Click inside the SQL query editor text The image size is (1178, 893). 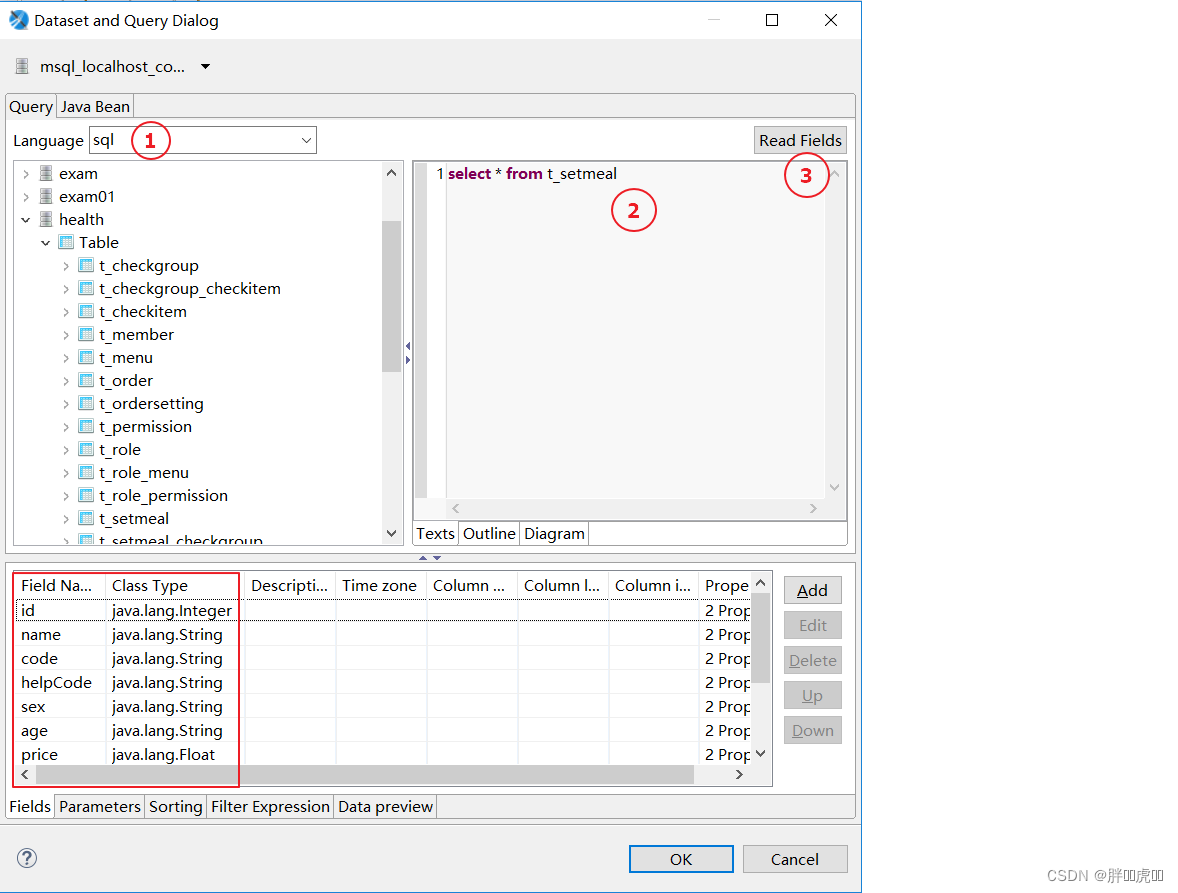pyautogui.click(x=532, y=173)
